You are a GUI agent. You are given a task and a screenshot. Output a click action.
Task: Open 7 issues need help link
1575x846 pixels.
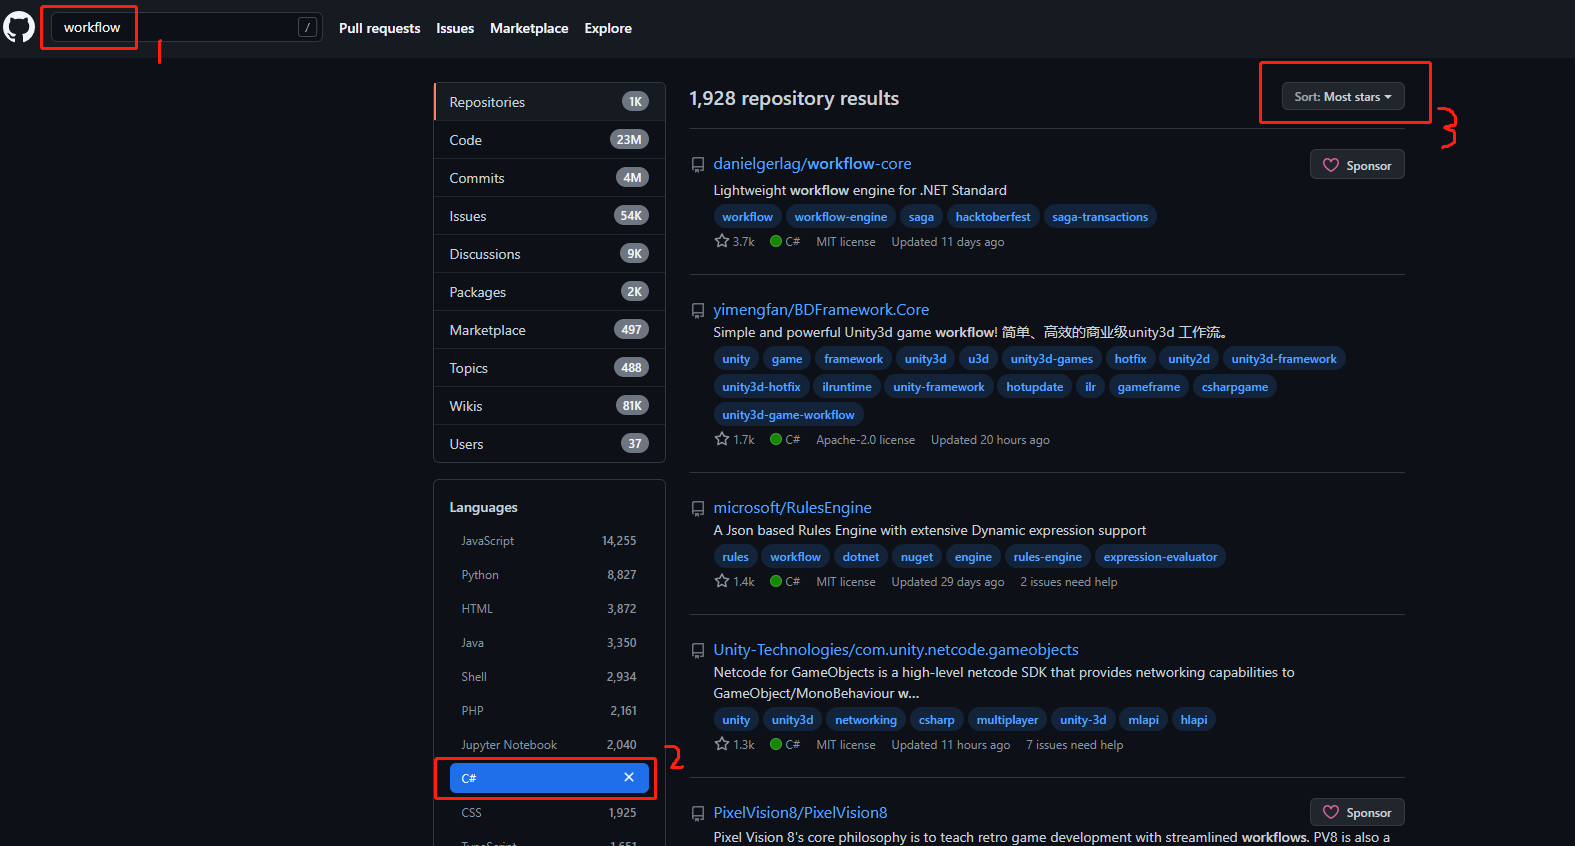click(x=1074, y=745)
